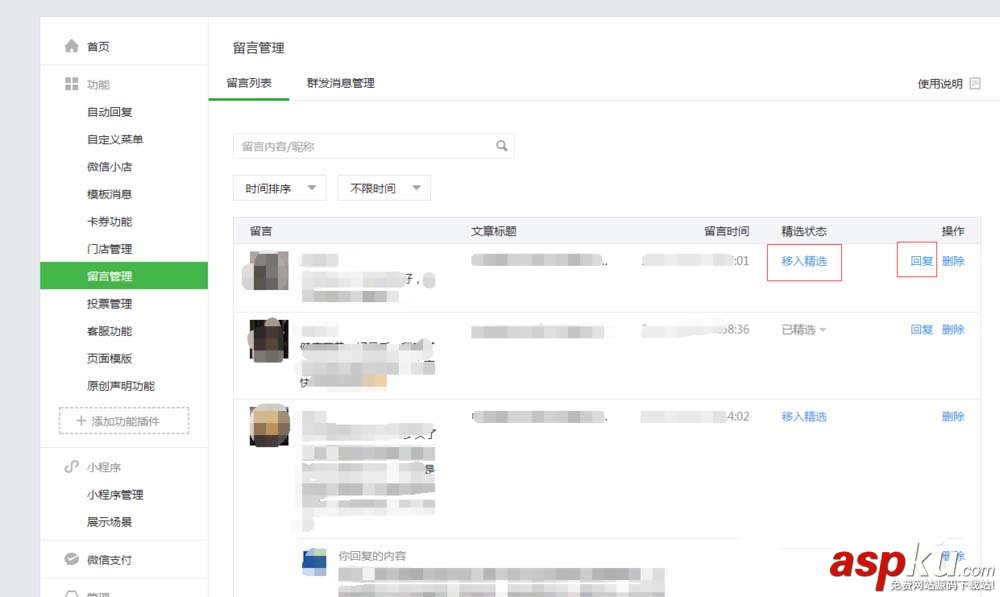Screen dimensions: 1000x597
Task: Click the 添加功能插件 button
Action: (x=122, y=420)
